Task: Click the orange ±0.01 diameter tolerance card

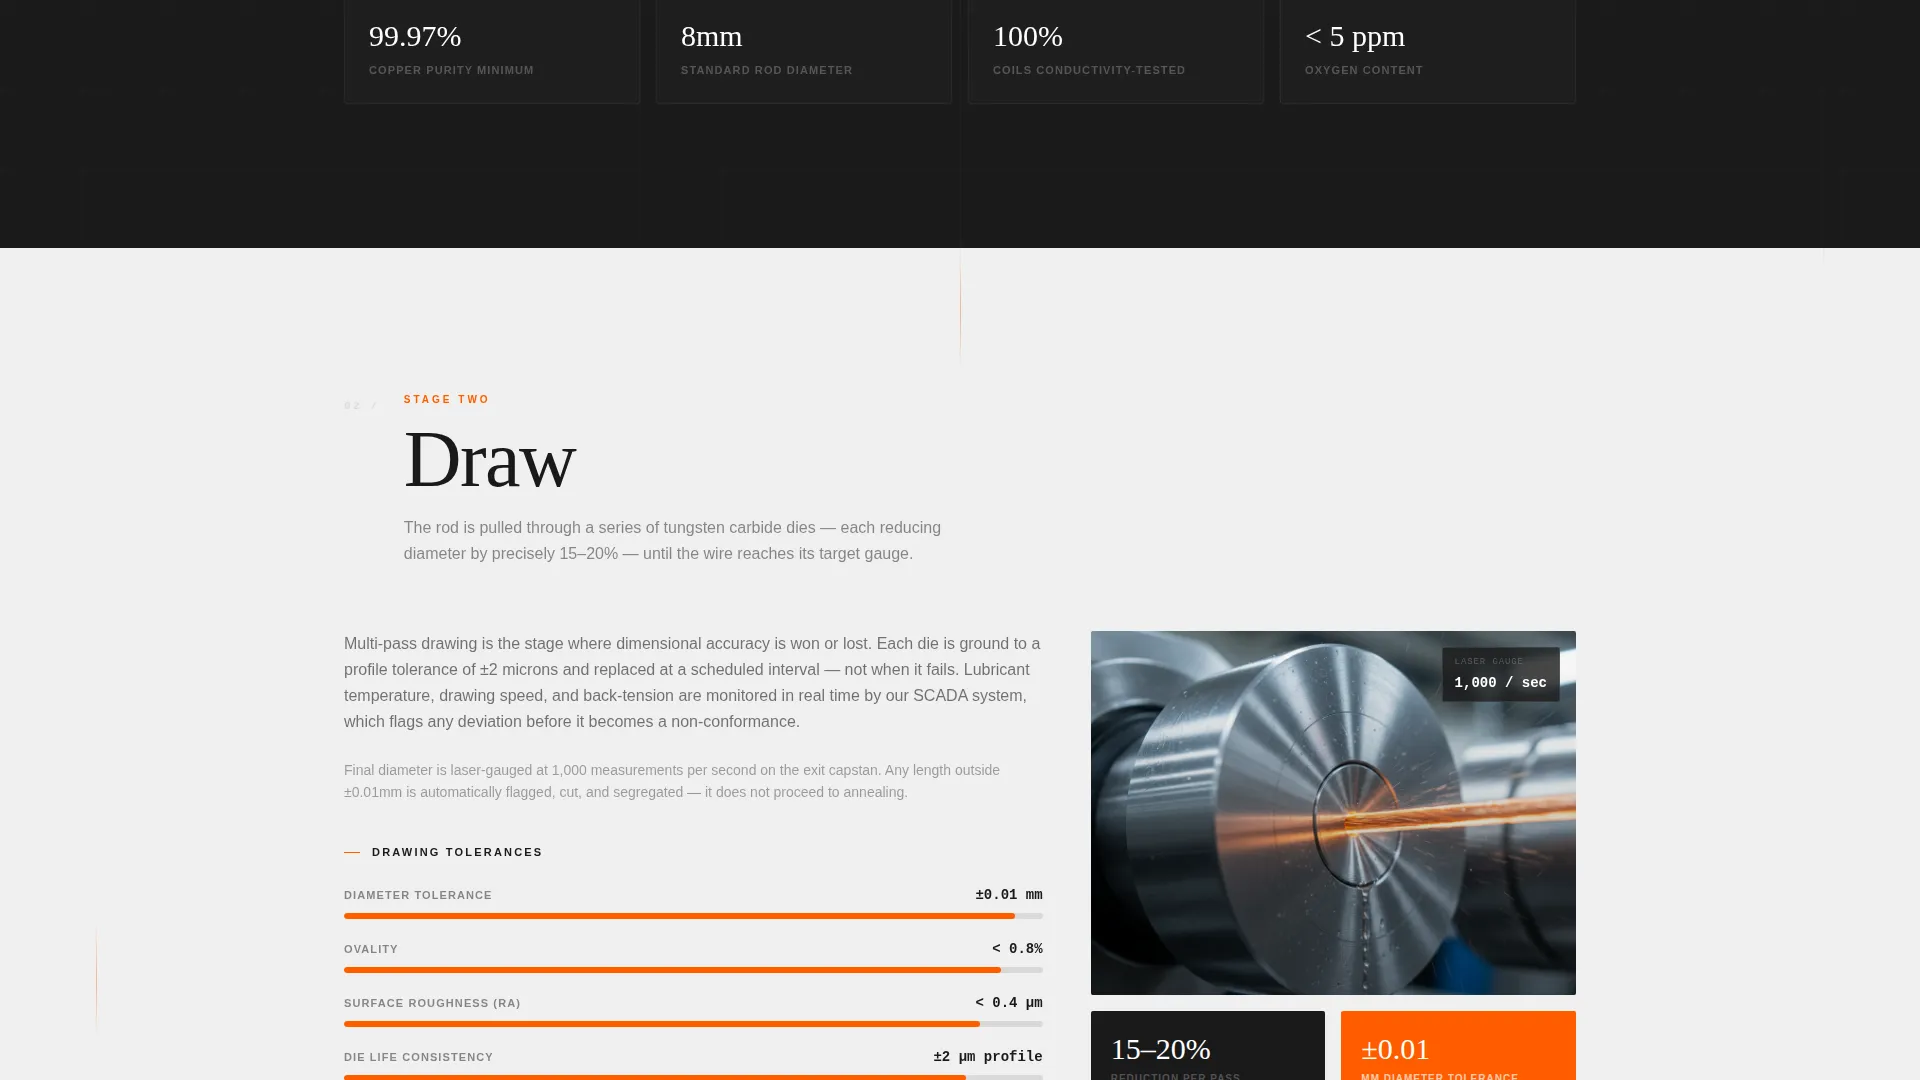Action: (1458, 1046)
